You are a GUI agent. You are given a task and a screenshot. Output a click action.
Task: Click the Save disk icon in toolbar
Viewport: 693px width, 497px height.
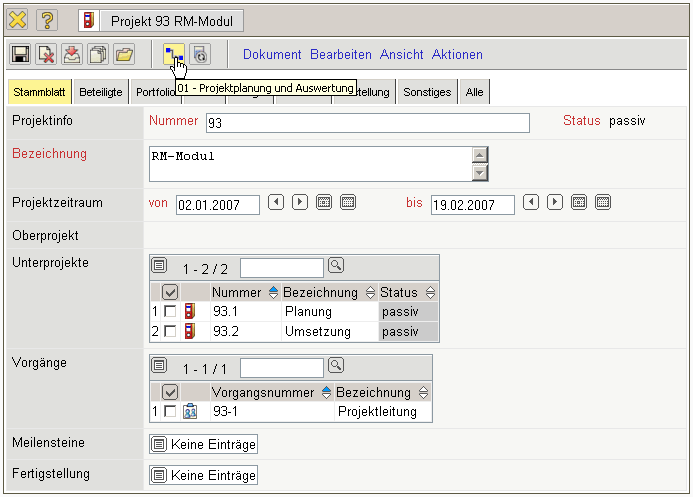pos(20,54)
